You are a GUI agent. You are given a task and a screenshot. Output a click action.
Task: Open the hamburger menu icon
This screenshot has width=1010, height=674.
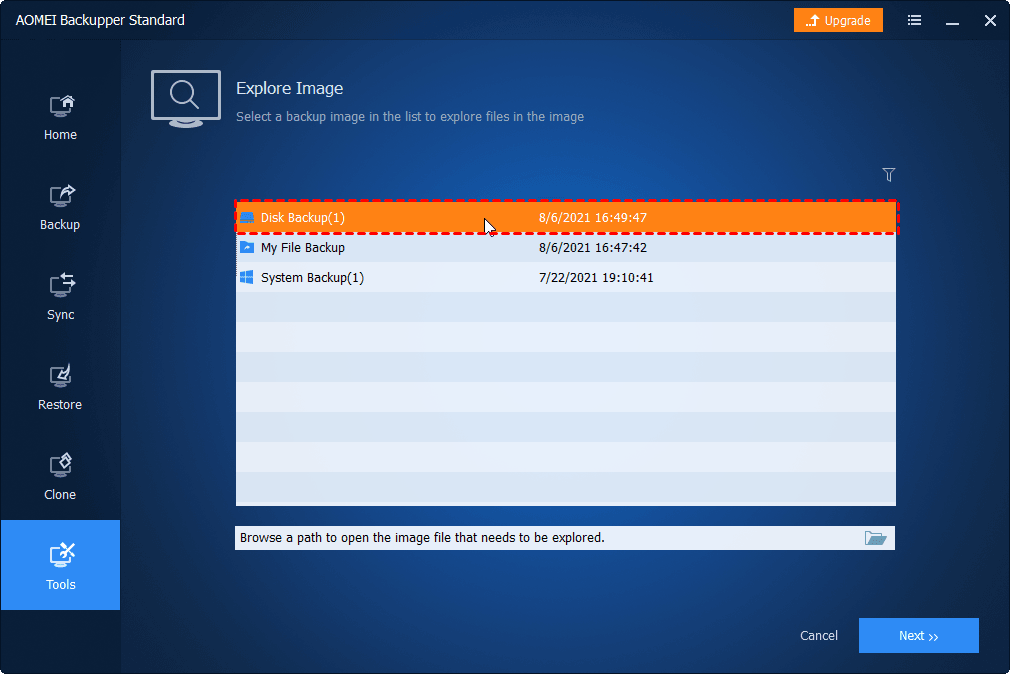point(914,21)
